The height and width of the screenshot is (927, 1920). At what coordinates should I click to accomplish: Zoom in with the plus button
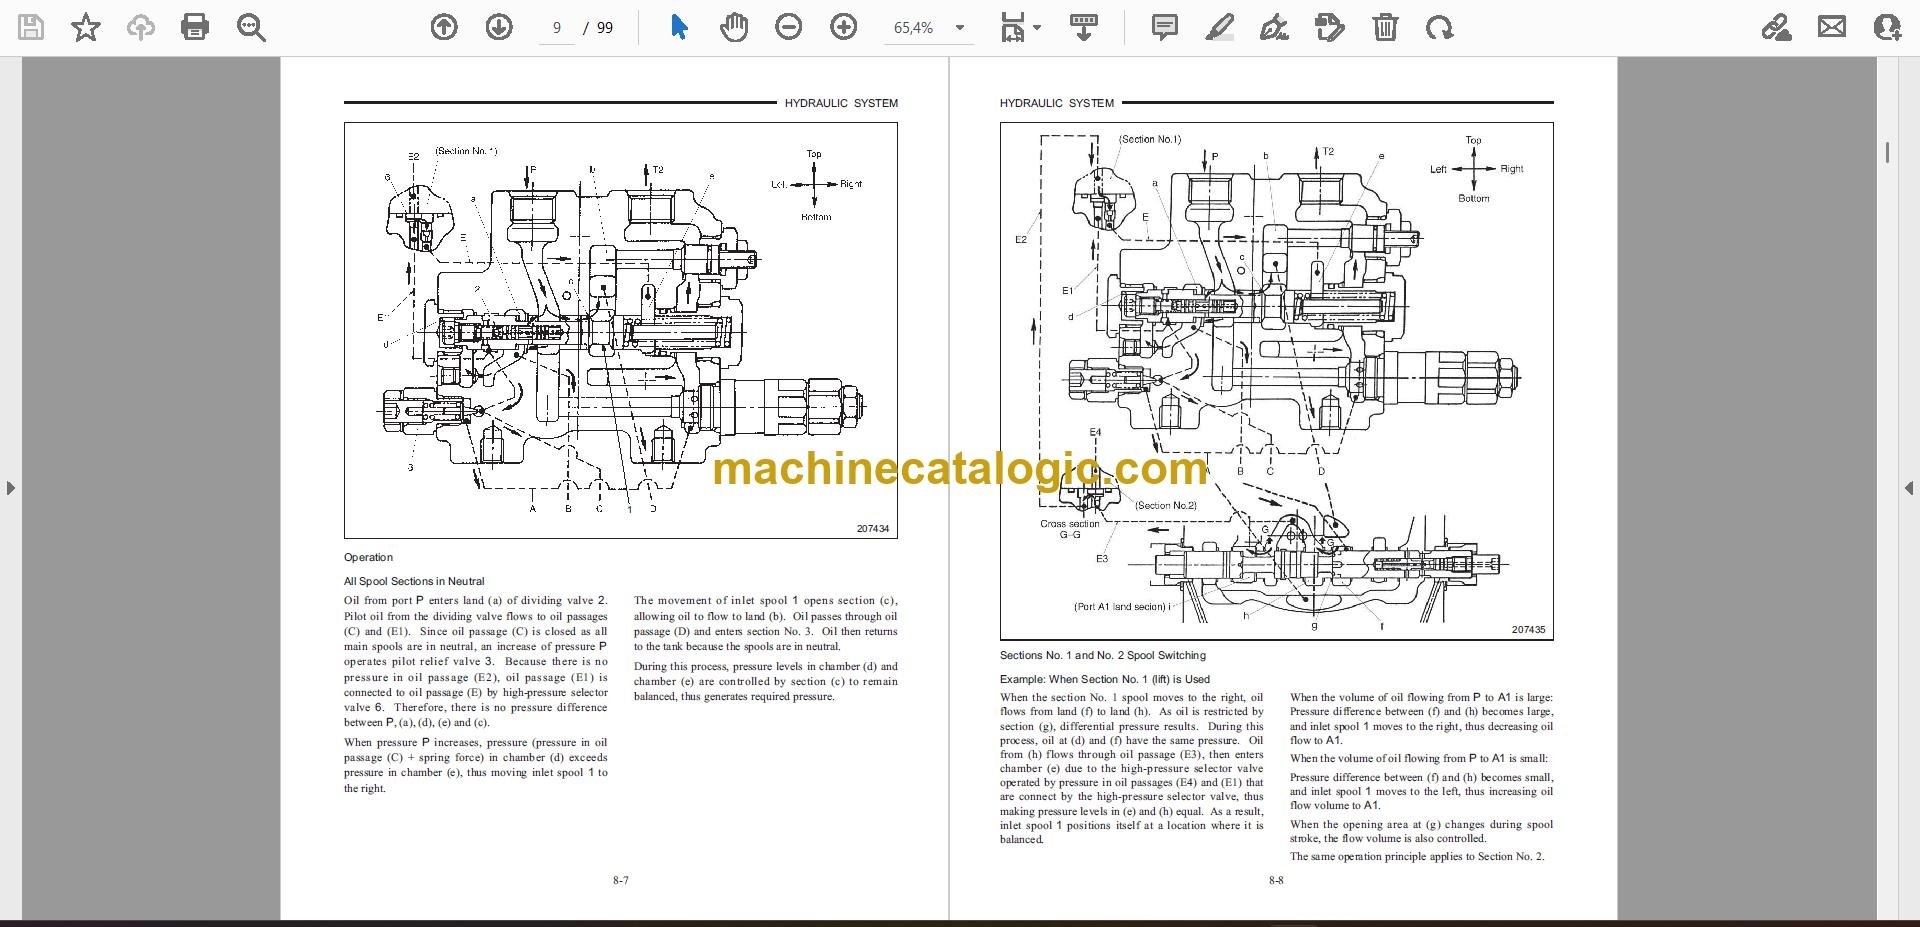pyautogui.click(x=844, y=27)
